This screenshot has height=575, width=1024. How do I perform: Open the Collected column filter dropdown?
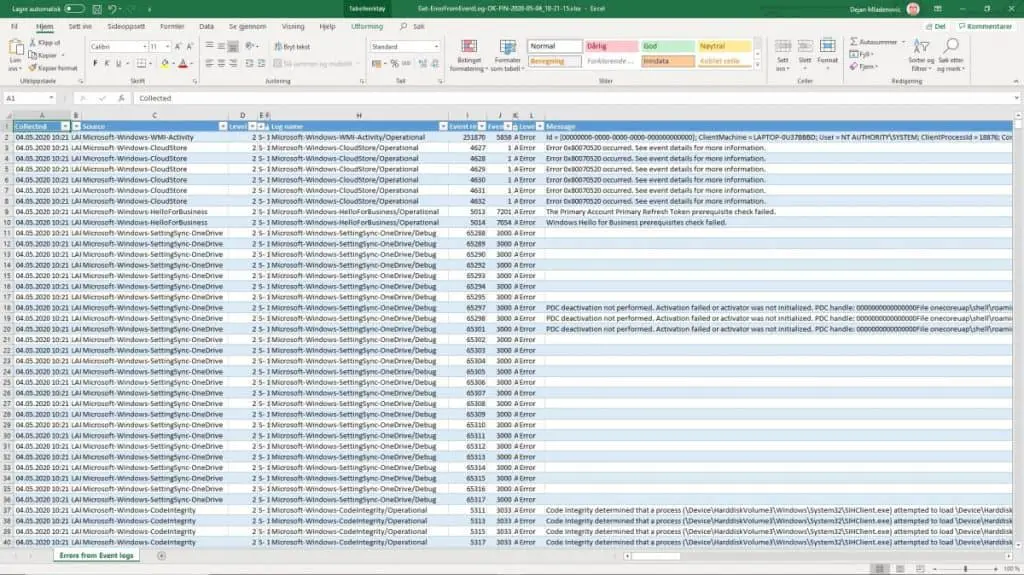(65, 127)
